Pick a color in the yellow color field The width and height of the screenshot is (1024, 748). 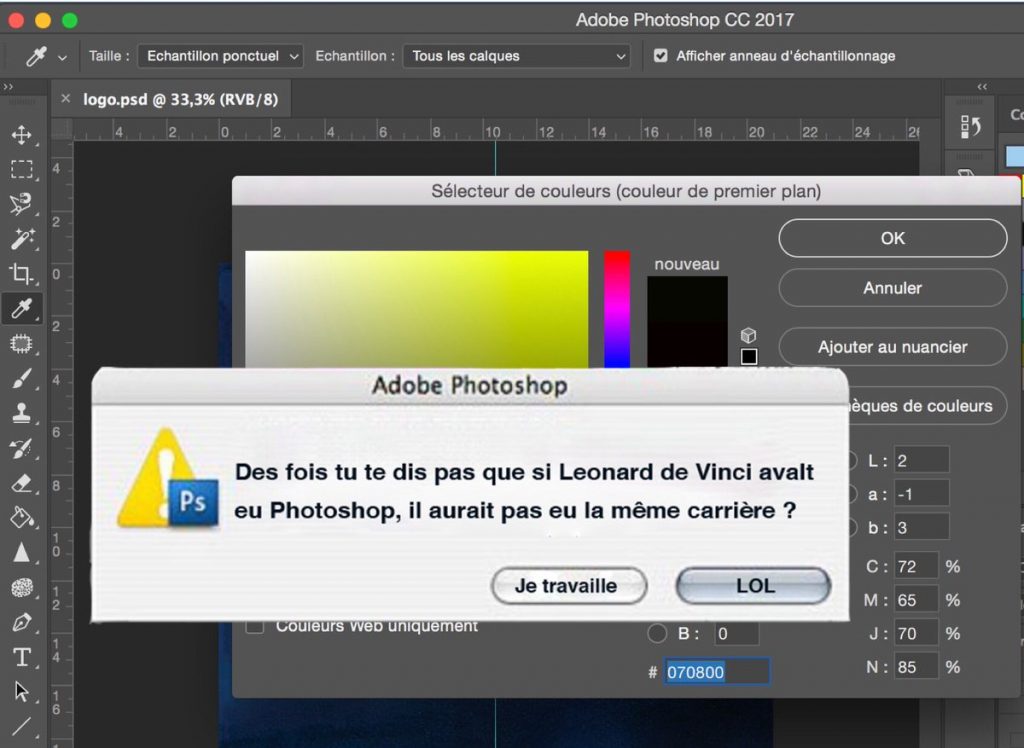pyautogui.click(x=417, y=309)
